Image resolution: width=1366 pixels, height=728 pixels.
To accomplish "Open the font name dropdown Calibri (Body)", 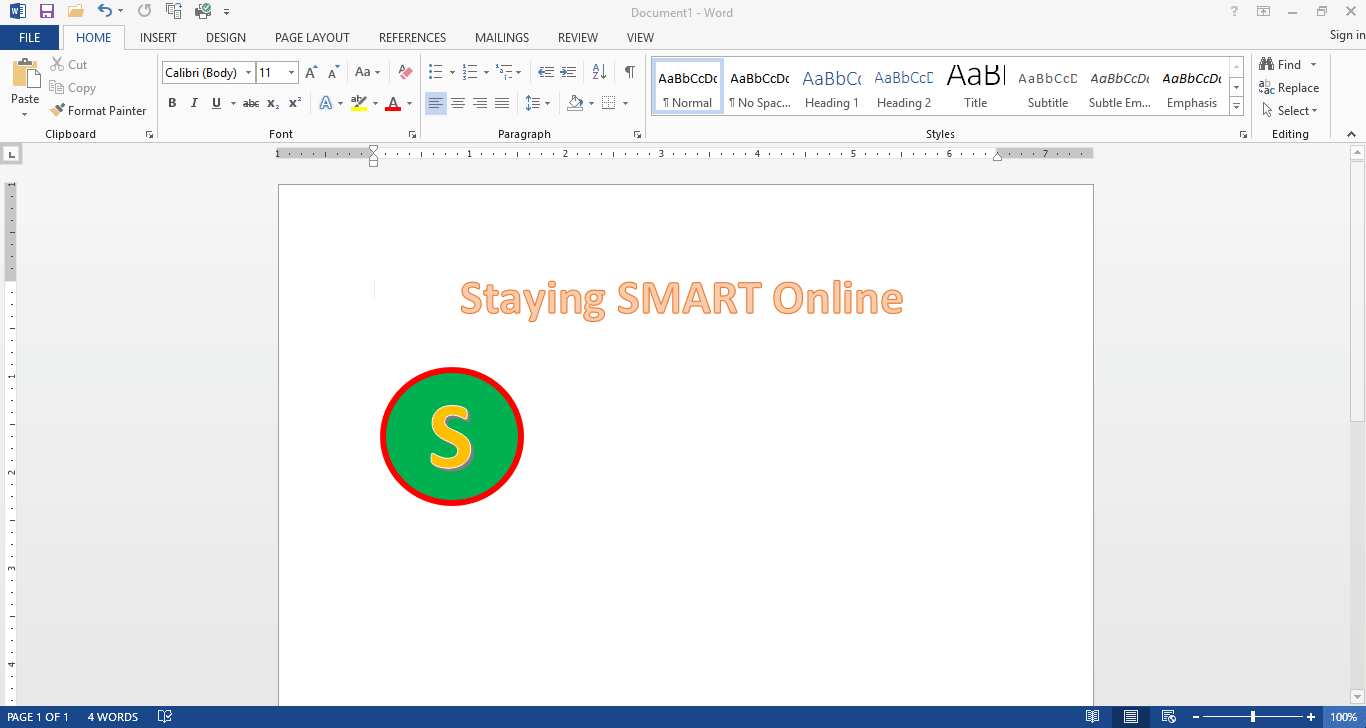I will 249,73.
